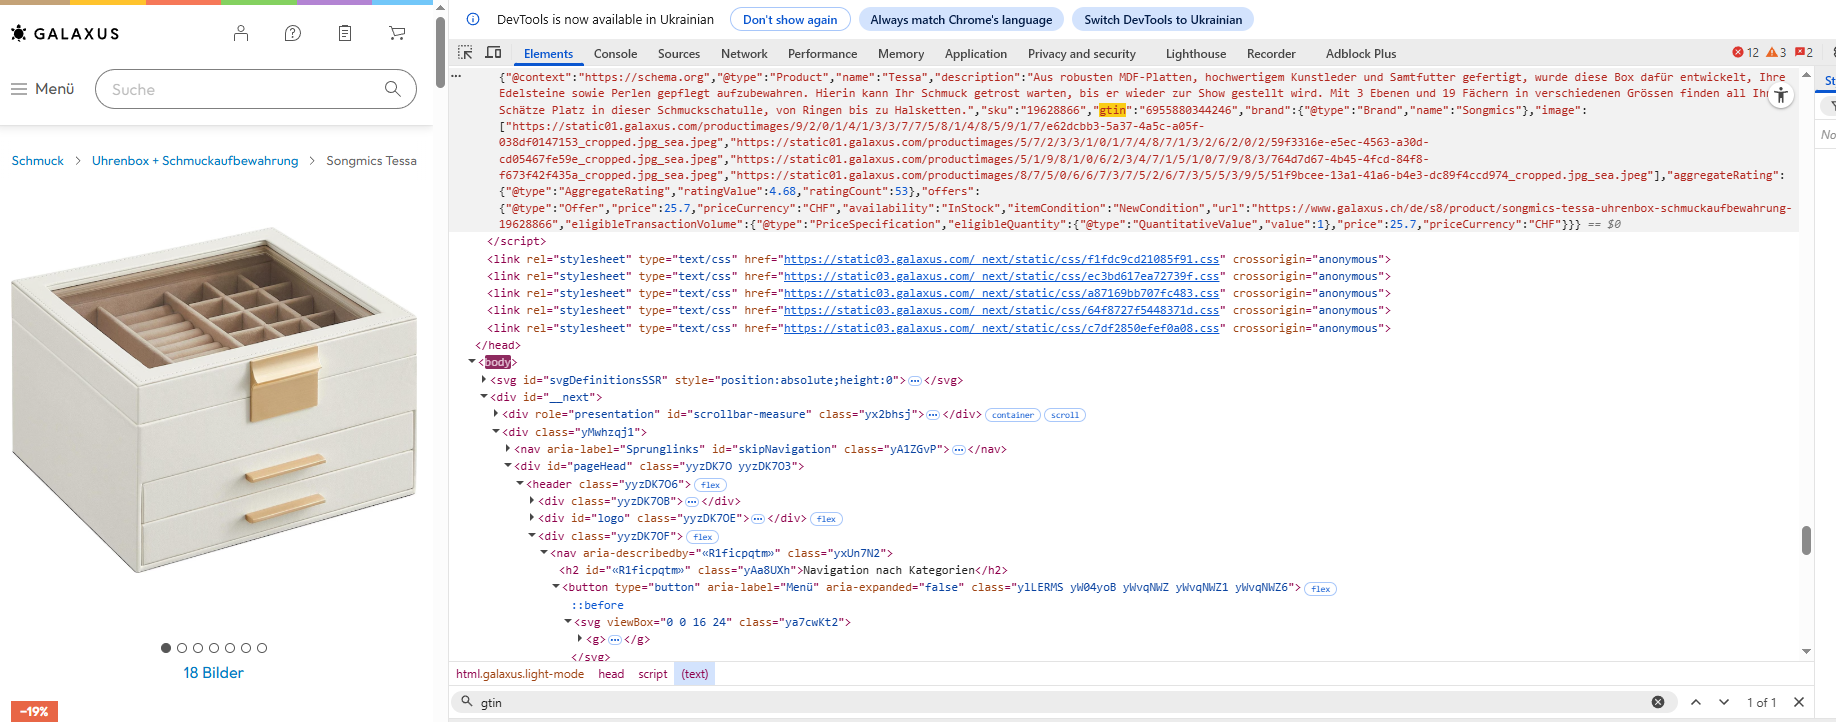Open the Application tab
Screen dimensions: 1836x722
(x=976, y=54)
